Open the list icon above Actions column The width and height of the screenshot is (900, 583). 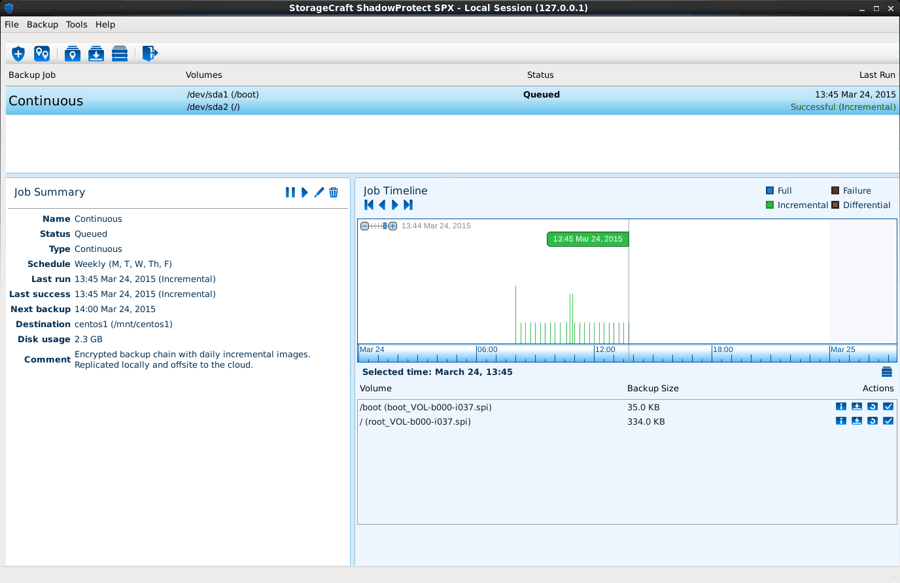coord(885,371)
